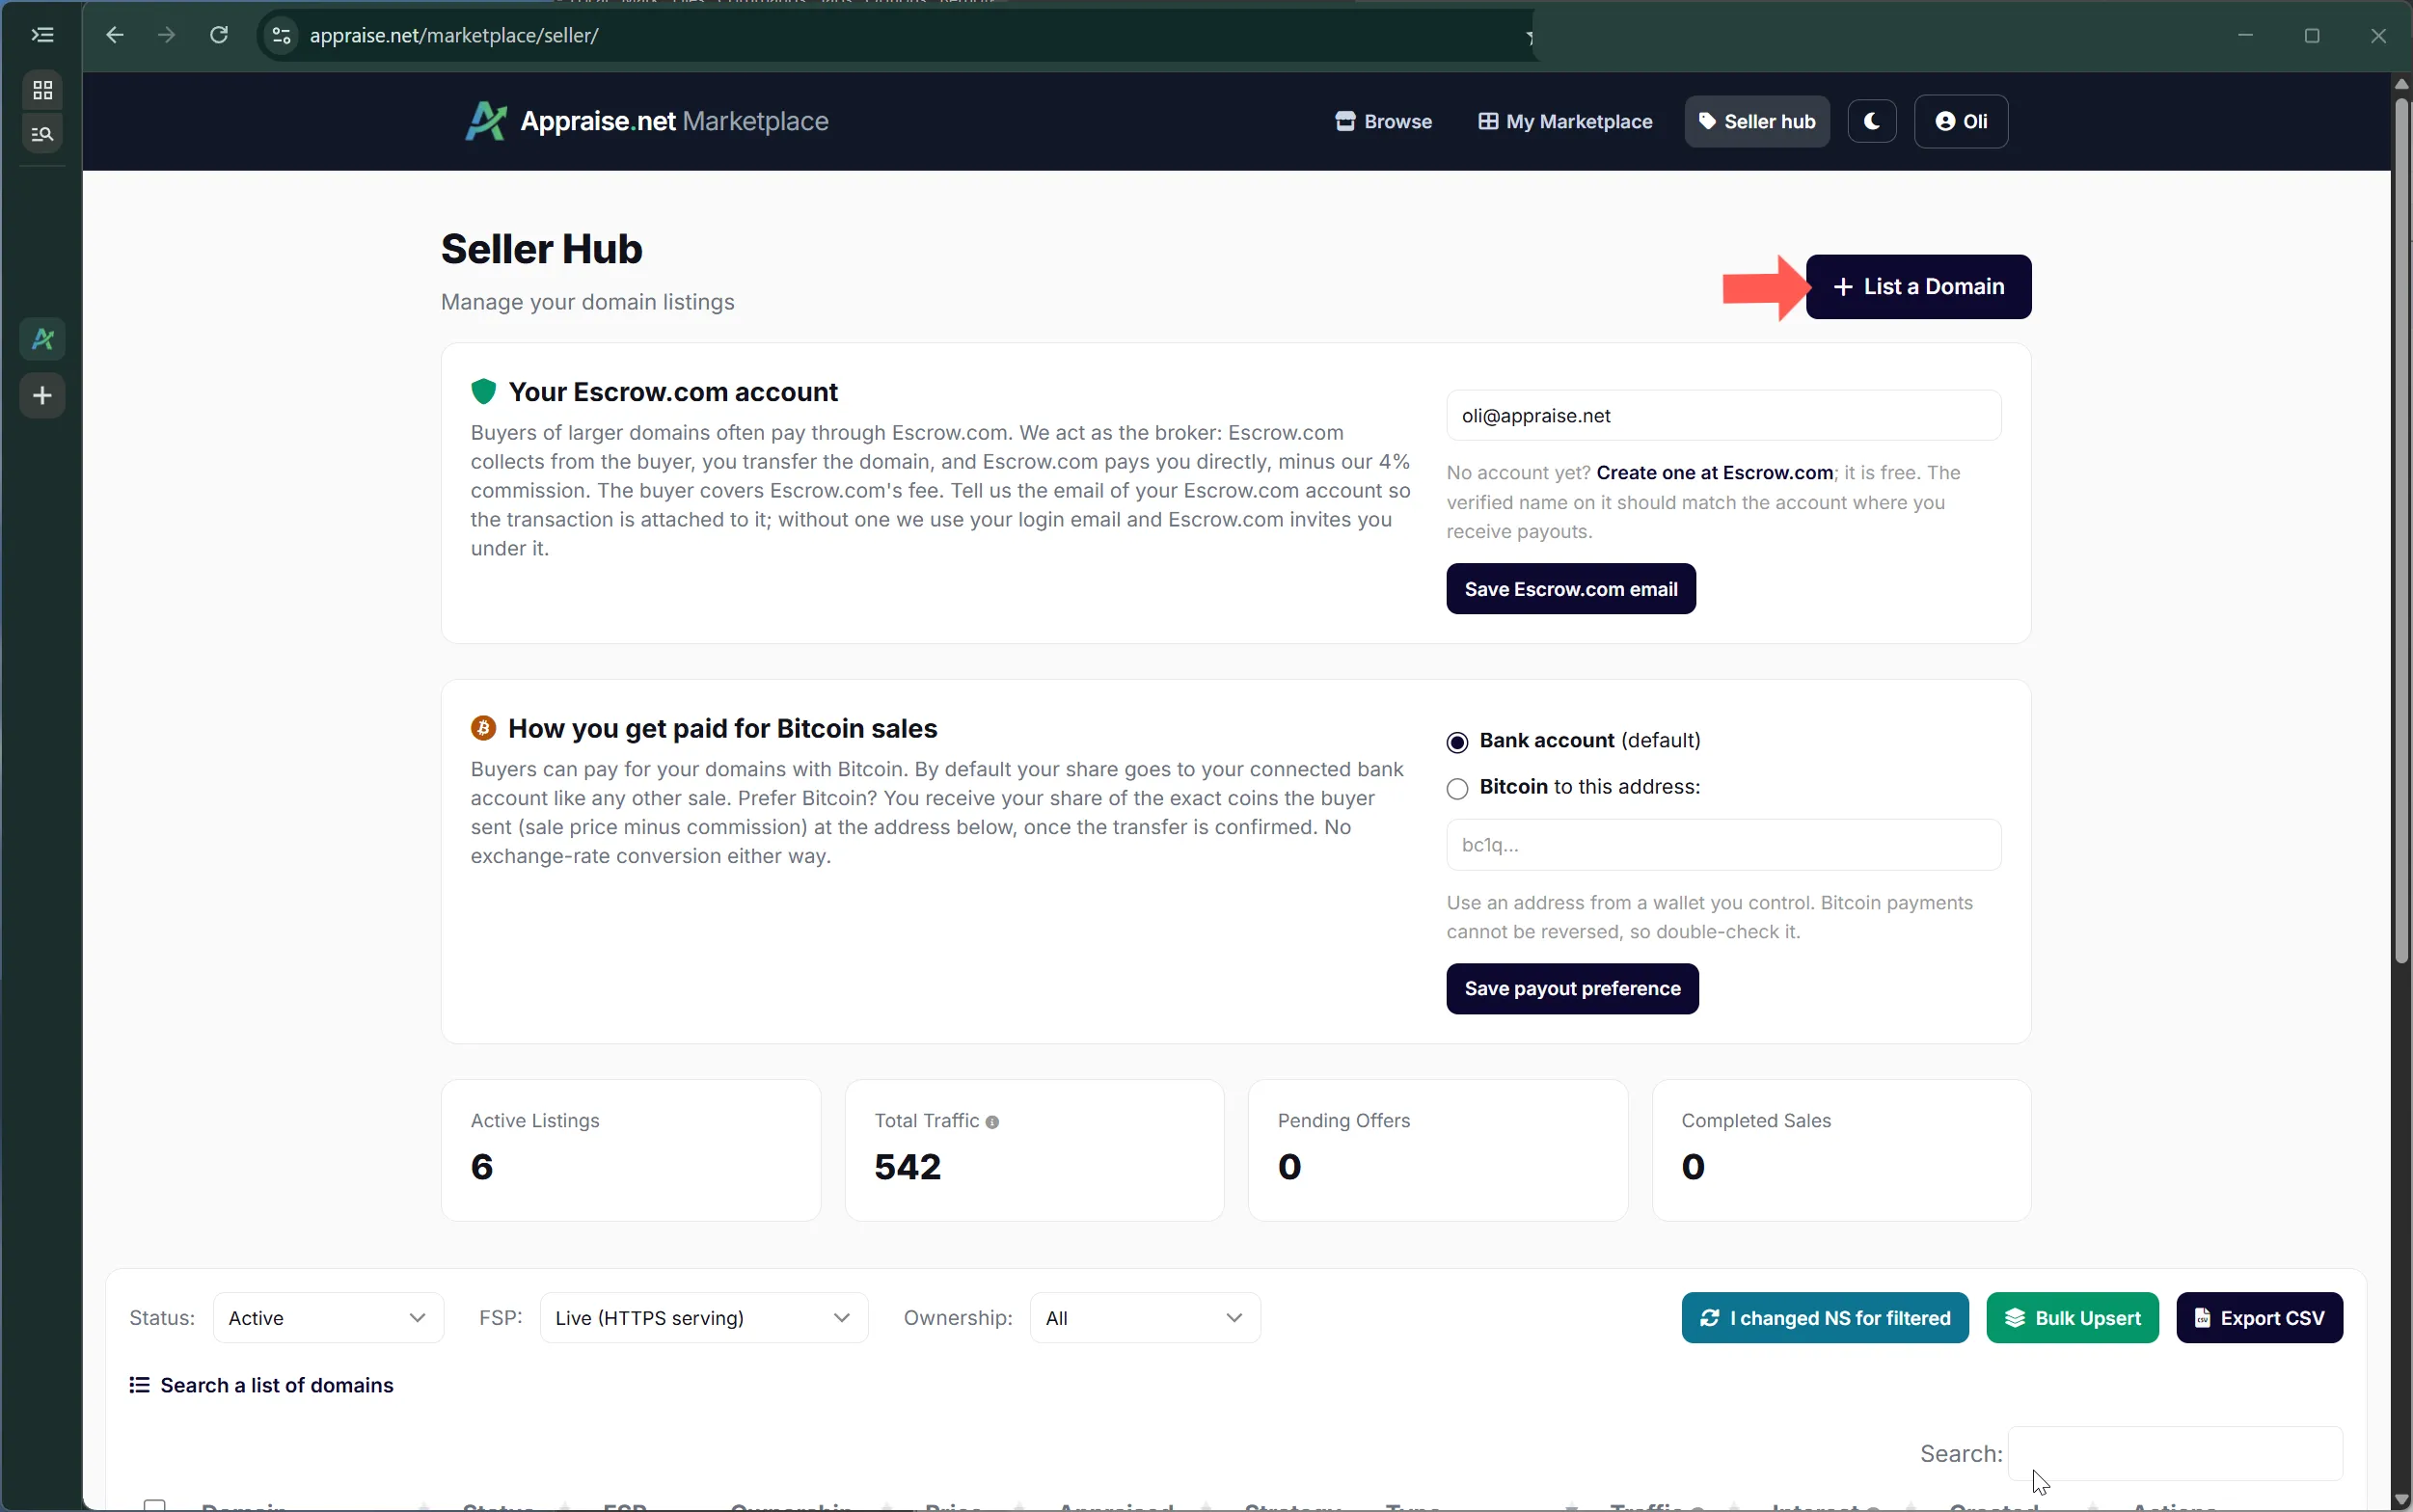The height and width of the screenshot is (1512, 2413).
Task: Go forward with browser forward arrow
Action: [x=167, y=35]
